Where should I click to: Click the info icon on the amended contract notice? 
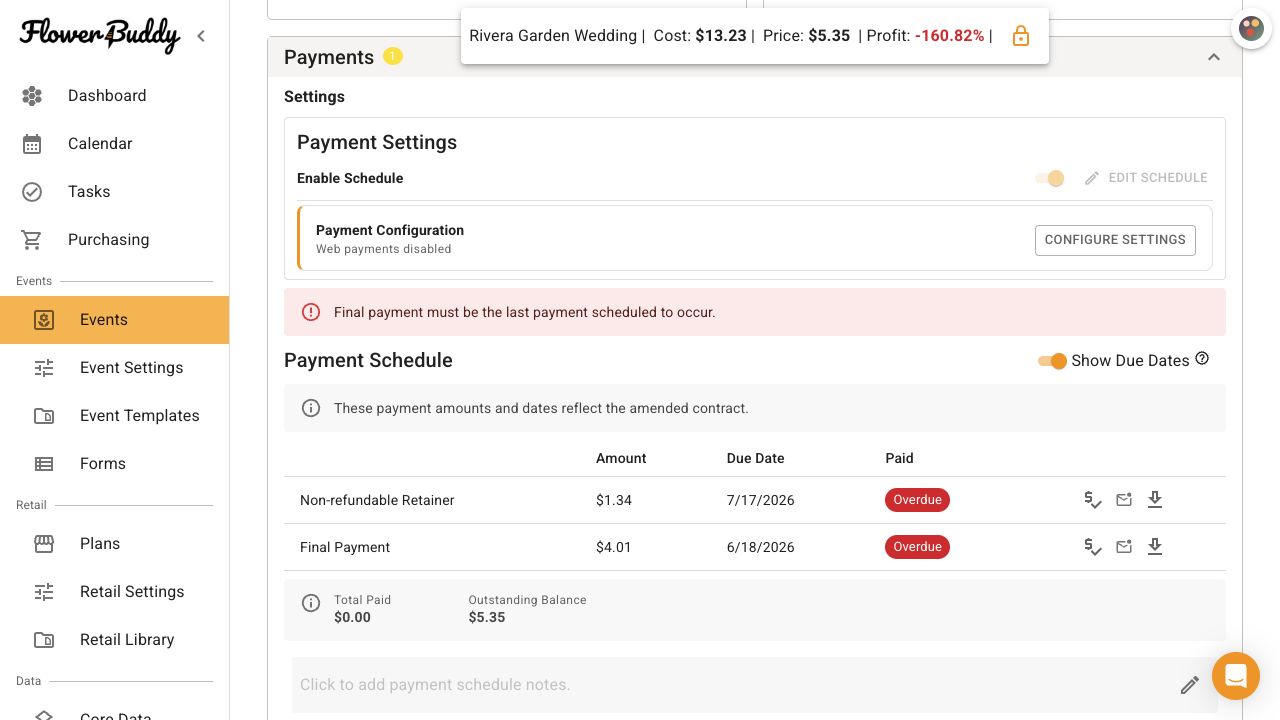pyautogui.click(x=311, y=408)
